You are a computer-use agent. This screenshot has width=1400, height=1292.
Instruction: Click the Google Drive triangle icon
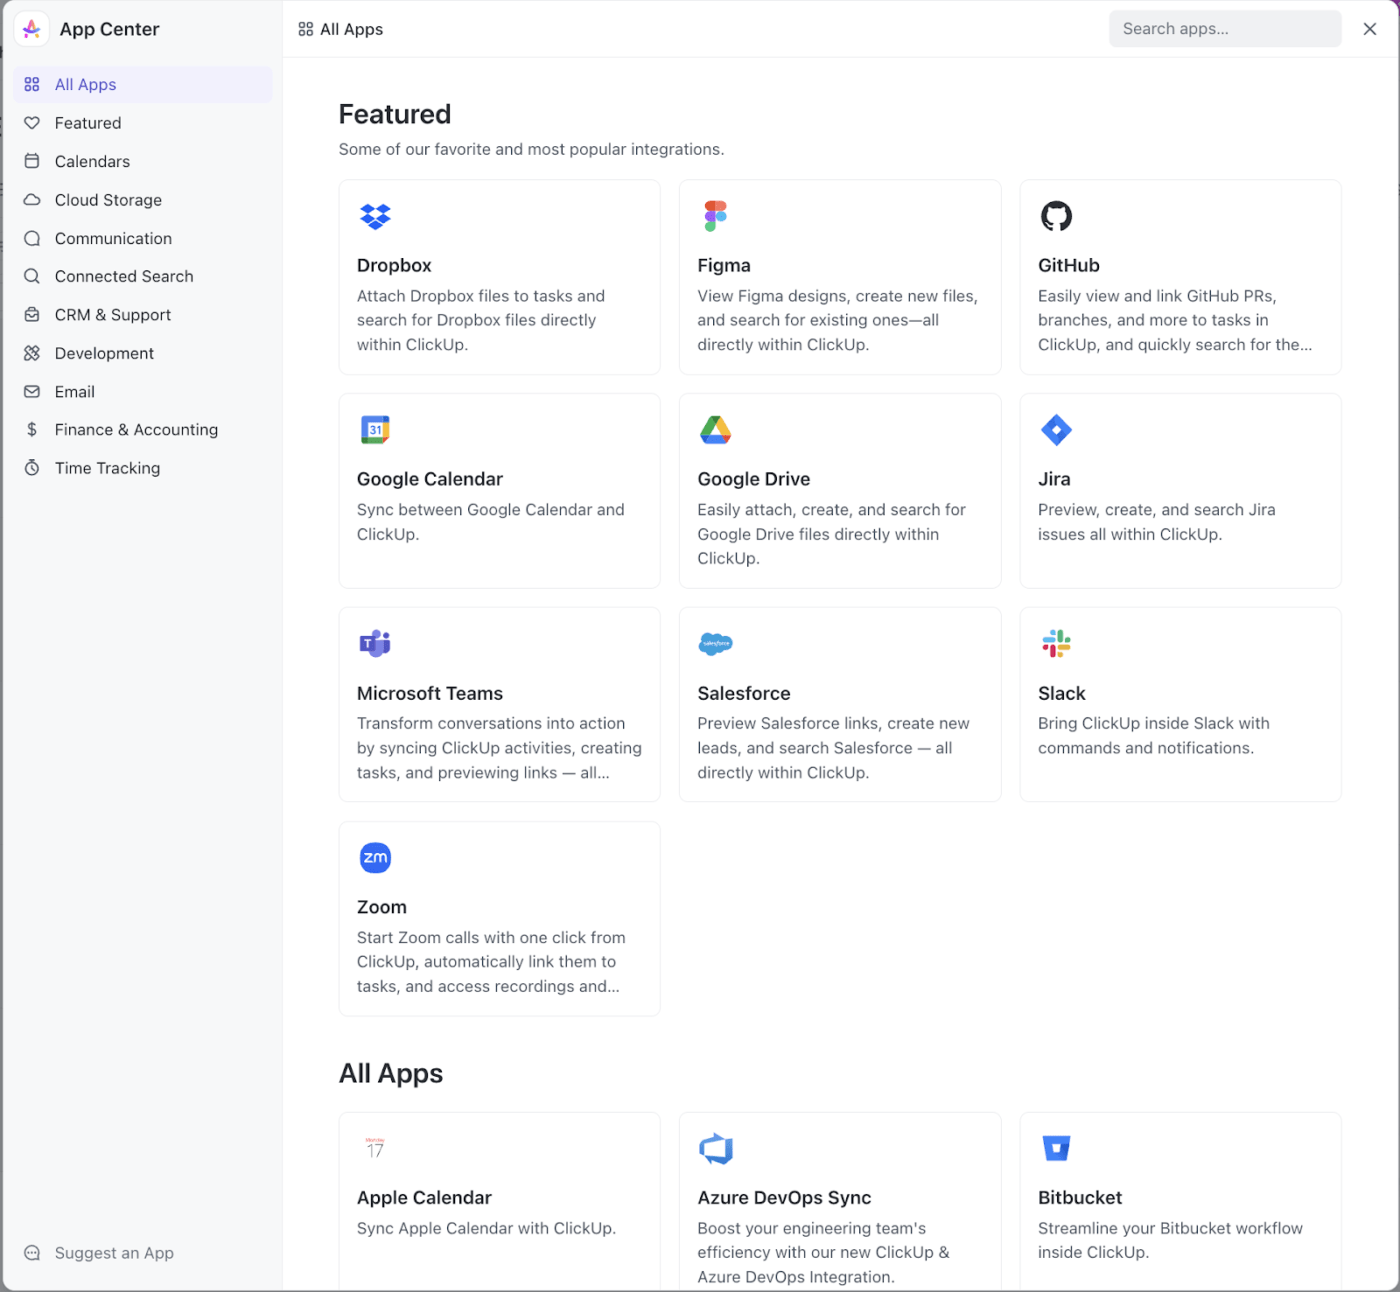click(715, 430)
